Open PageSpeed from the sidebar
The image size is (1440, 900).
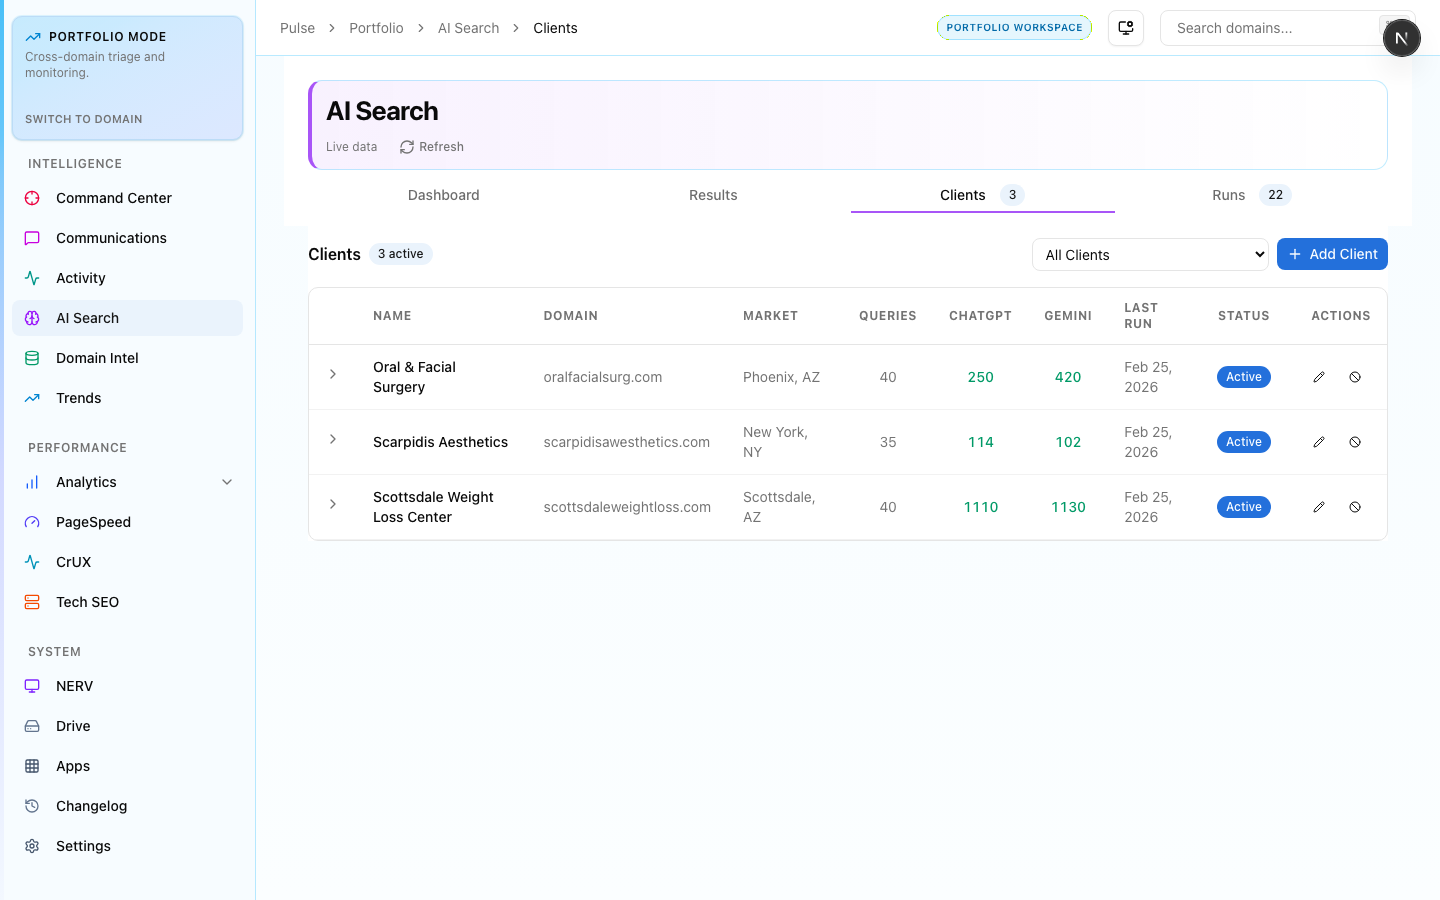[x=93, y=522]
